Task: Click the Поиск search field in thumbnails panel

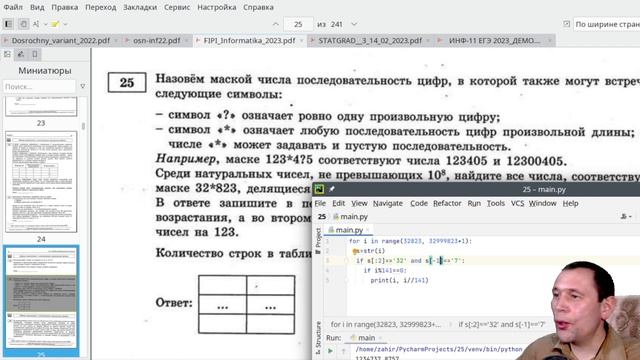Action: point(39,87)
